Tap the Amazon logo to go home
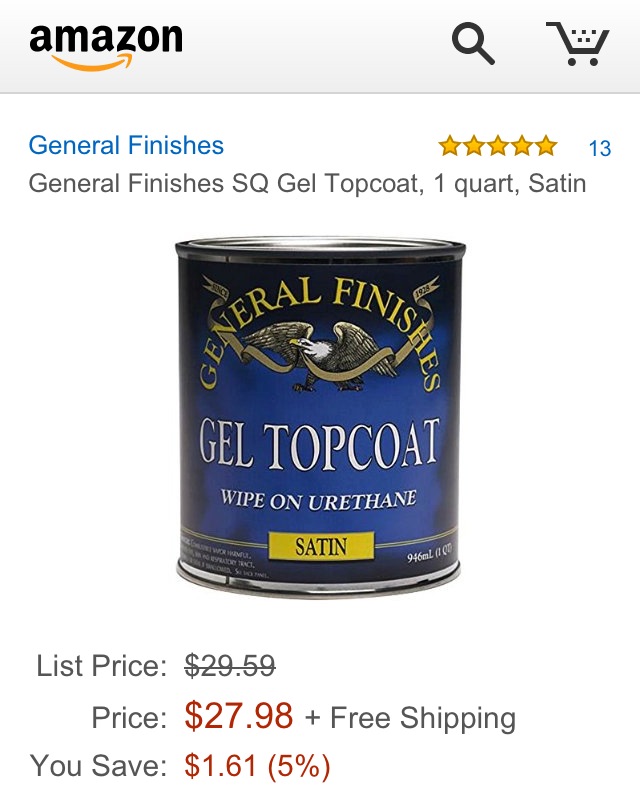Viewport: 640px width, 806px height. point(106,47)
